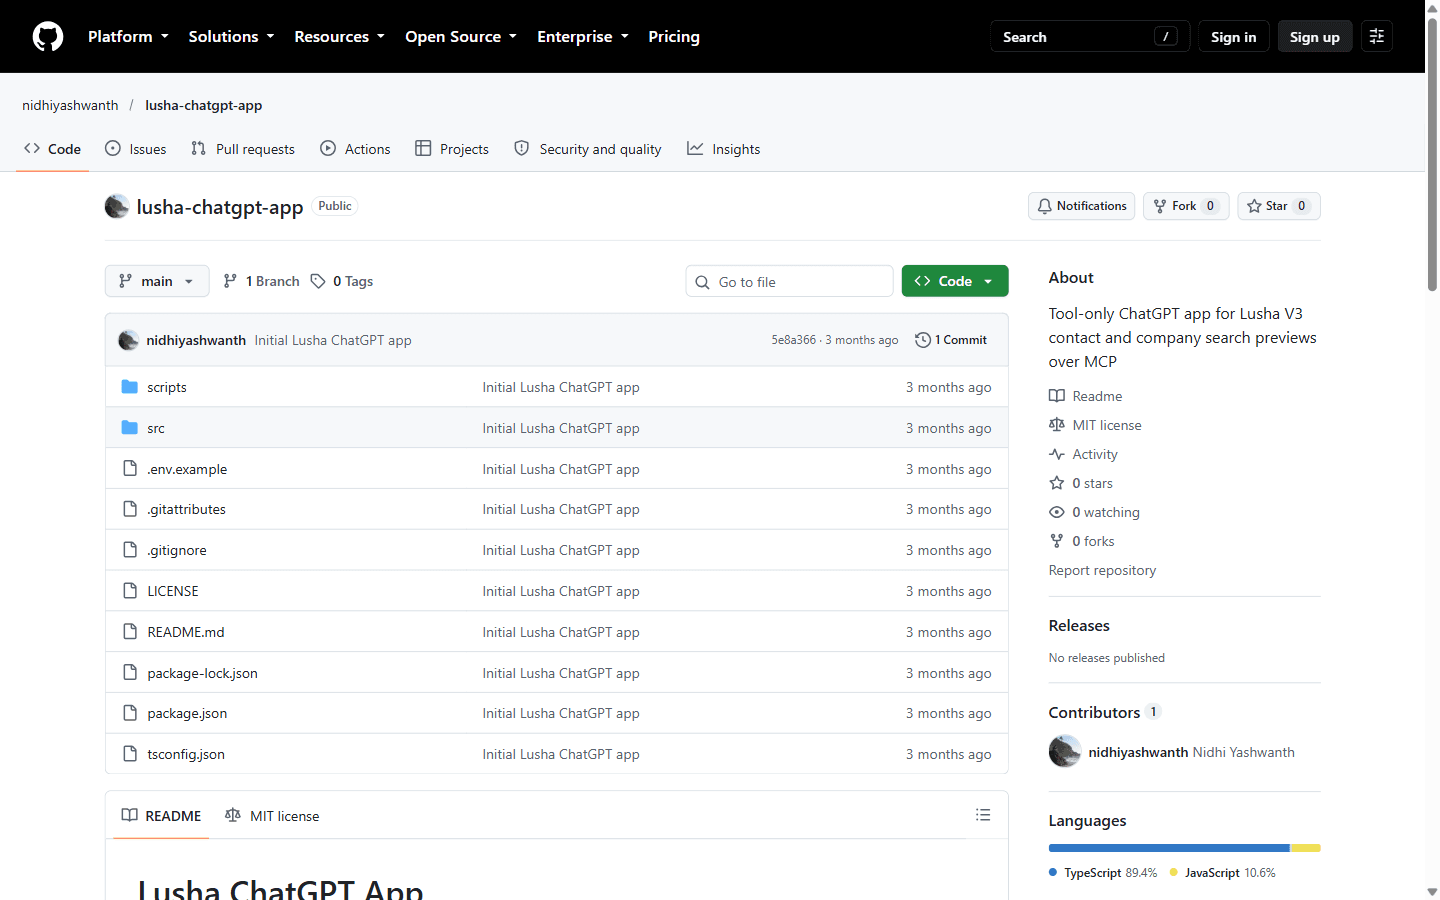This screenshot has width=1440, height=900.
Task: Expand the main branch selector
Action: (157, 281)
